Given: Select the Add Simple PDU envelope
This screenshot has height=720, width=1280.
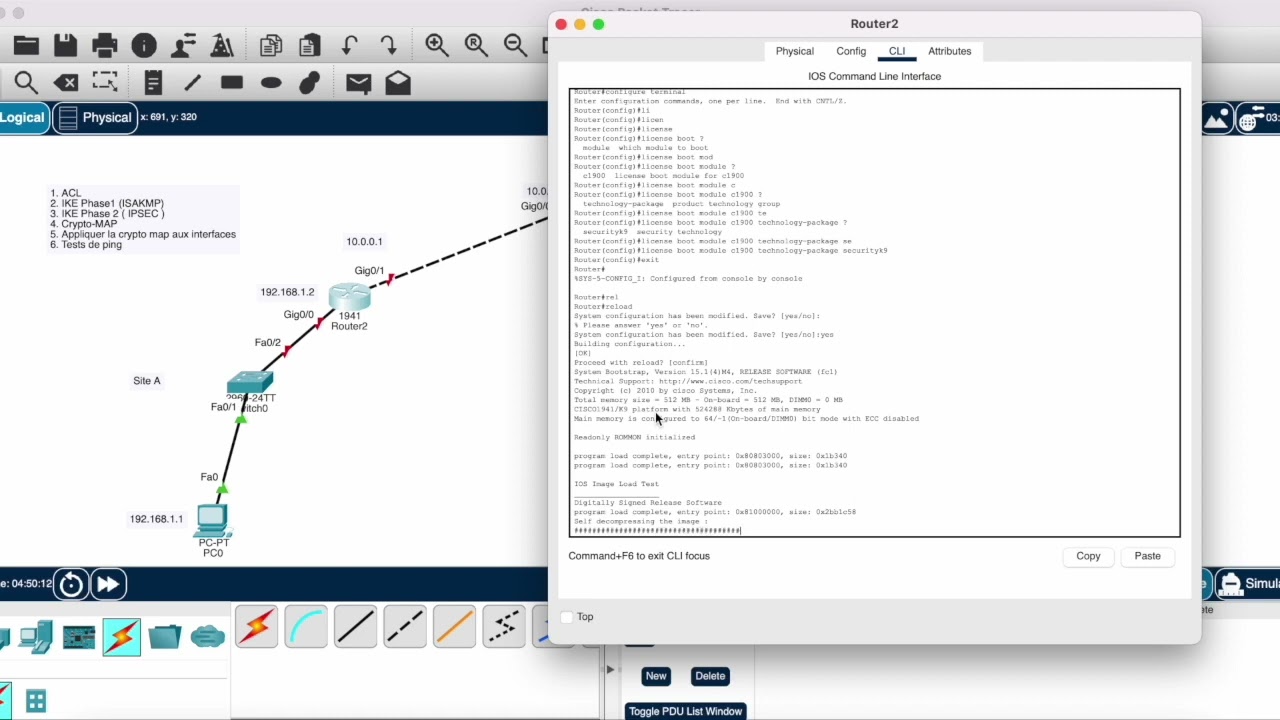Looking at the screenshot, I should click(358, 83).
